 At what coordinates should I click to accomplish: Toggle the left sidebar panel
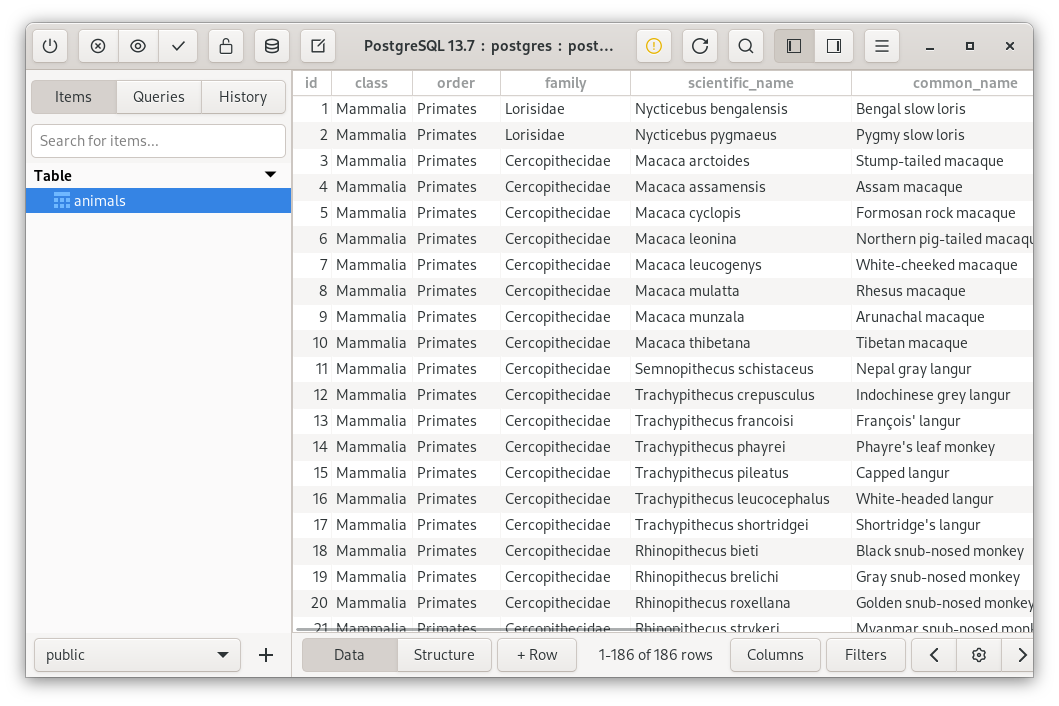[794, 46]
